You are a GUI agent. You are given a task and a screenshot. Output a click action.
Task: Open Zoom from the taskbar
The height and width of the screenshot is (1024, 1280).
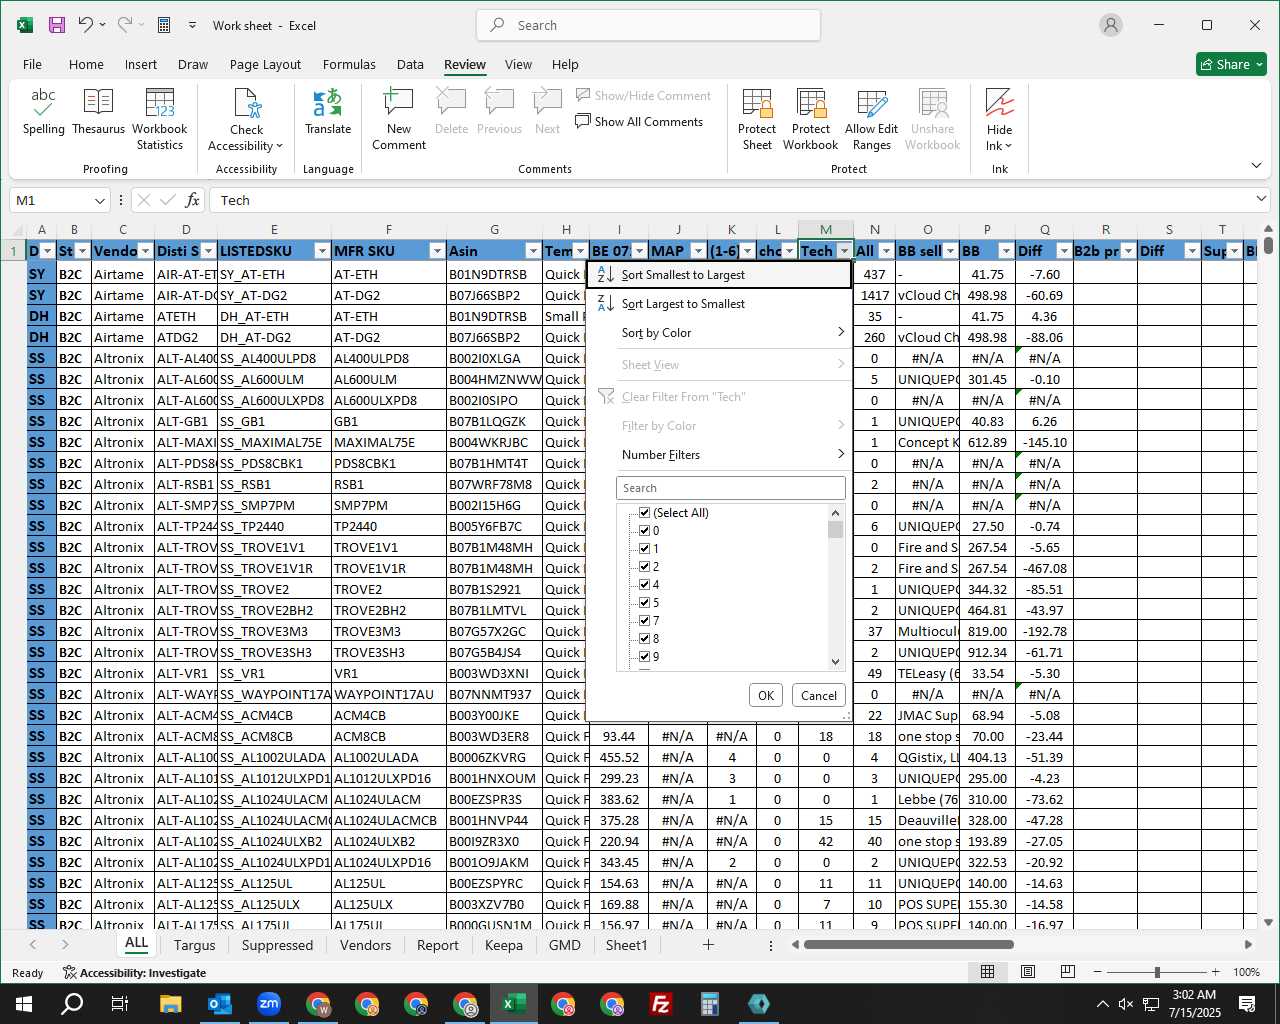coord(268,1004)
